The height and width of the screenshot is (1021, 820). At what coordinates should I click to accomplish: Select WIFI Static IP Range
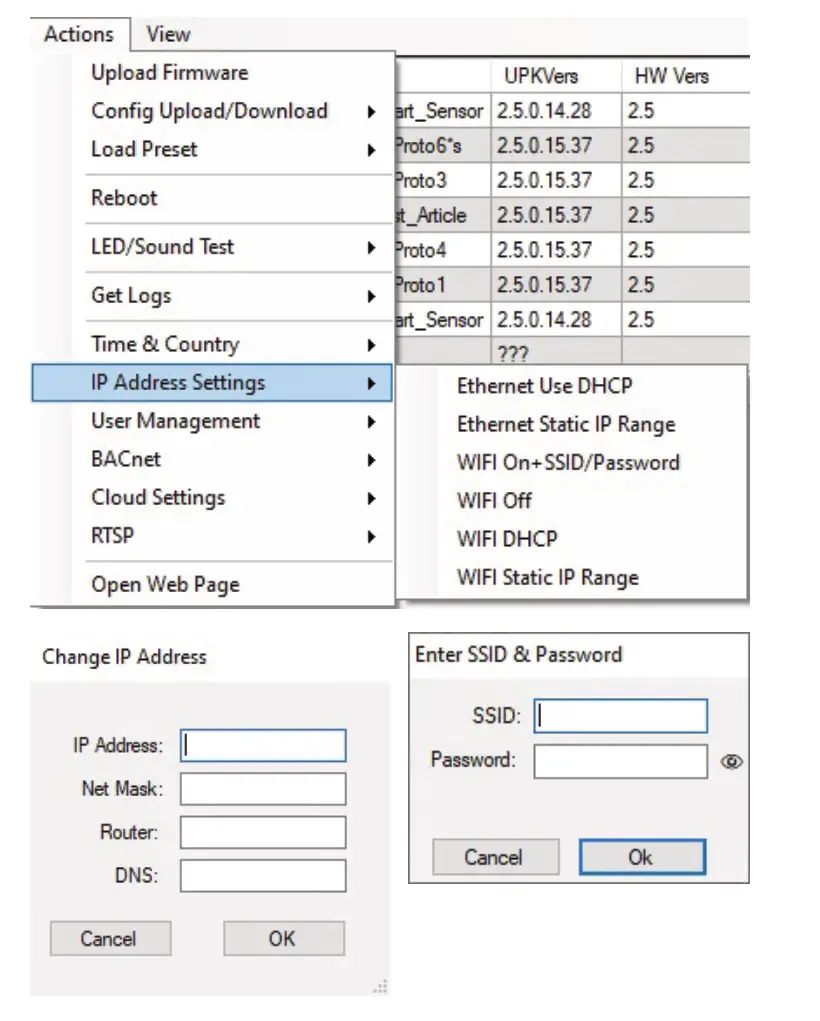pos(546,577)
